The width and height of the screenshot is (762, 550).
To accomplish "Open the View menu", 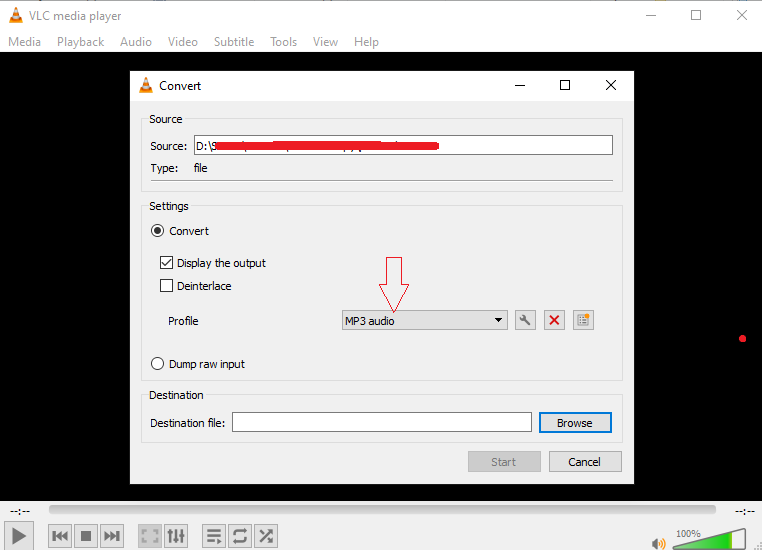I will coord(325,42).
